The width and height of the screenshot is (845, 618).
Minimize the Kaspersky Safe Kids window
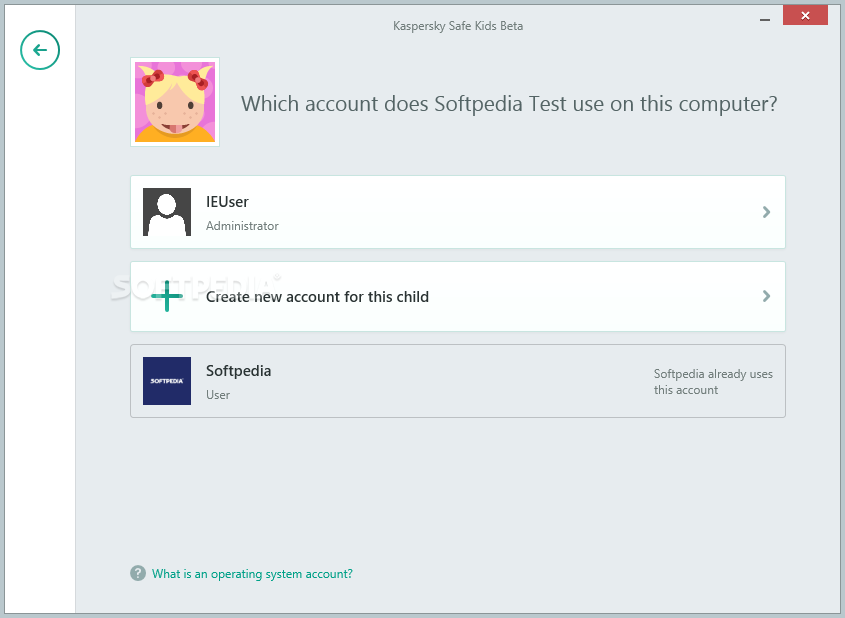pyautogui.click(x=765, y=18)
